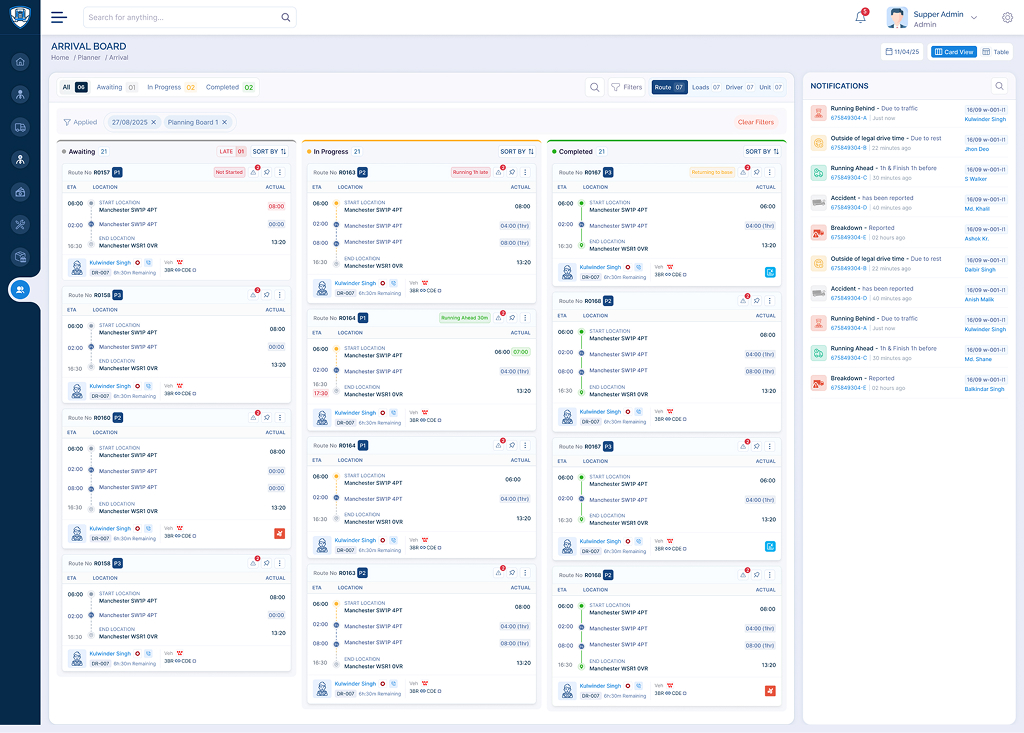This screenshot has width=1024, height=733.
Task: Switch to Card View
Action: tap(953, 52)
